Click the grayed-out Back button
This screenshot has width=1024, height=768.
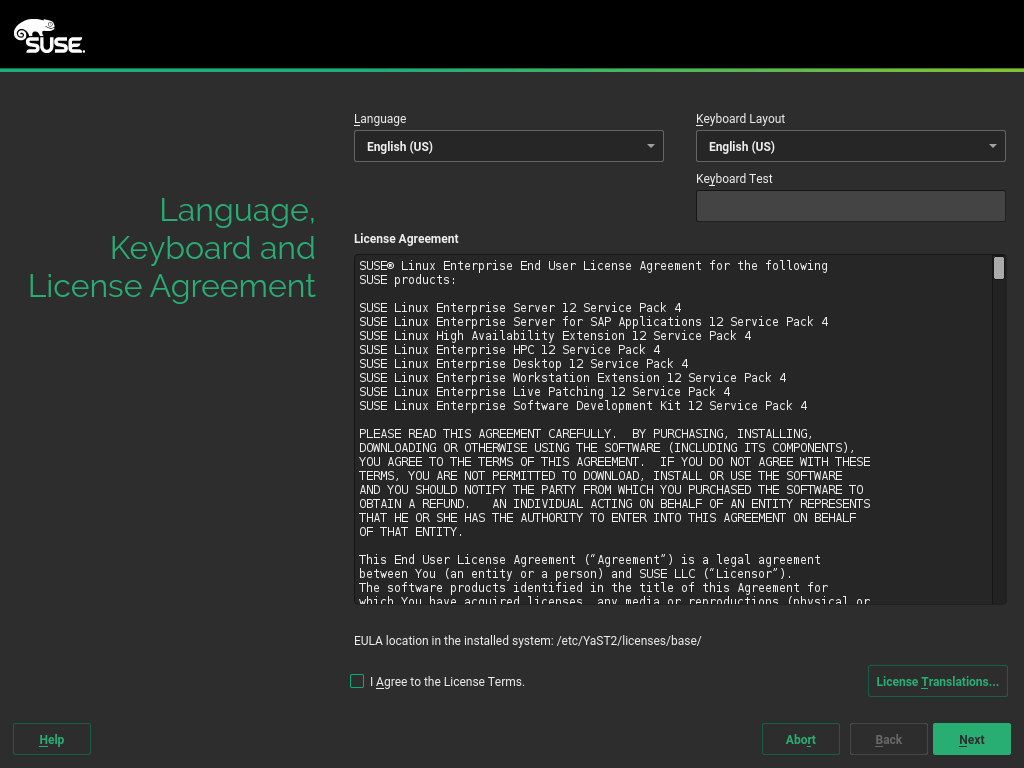tap(888, 739)
